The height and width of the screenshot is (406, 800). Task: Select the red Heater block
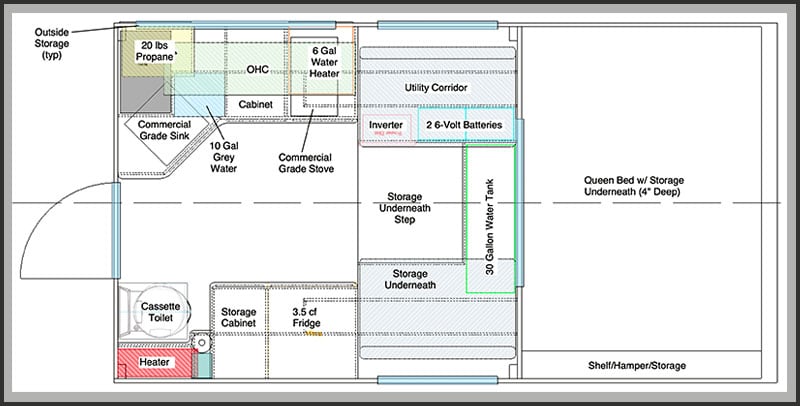tap(155, 363)
